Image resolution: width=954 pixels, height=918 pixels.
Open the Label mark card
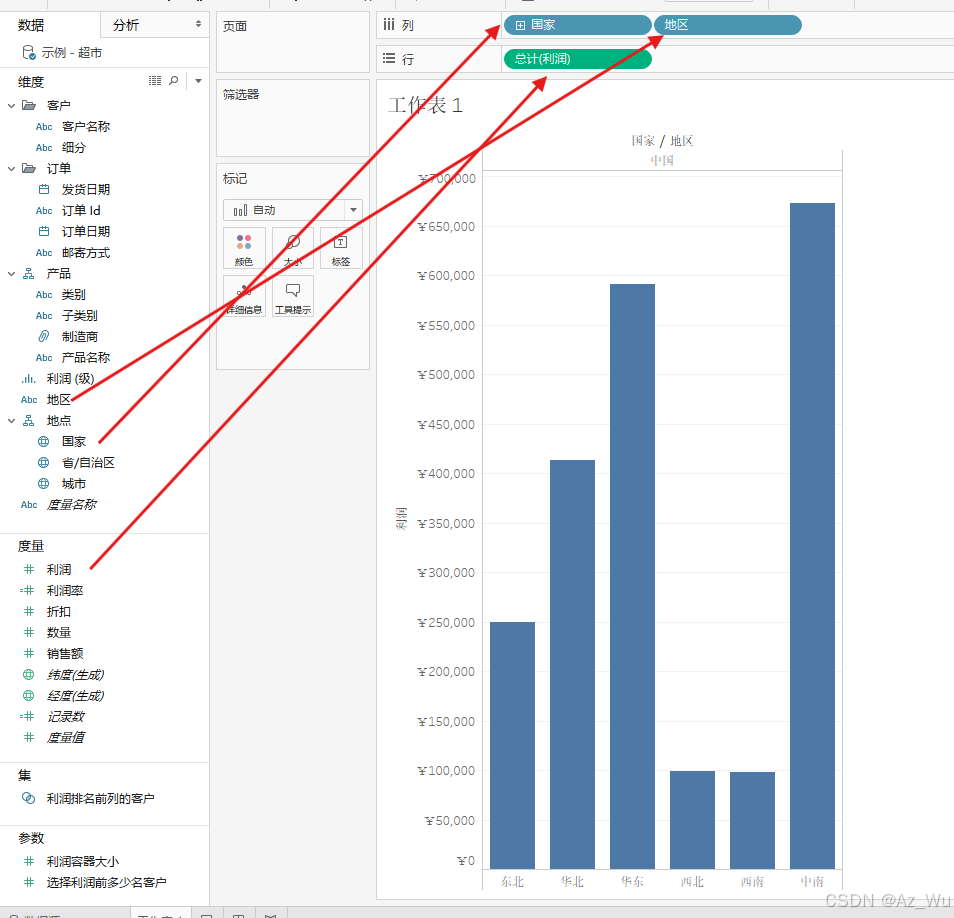click(x=341, y=248)
